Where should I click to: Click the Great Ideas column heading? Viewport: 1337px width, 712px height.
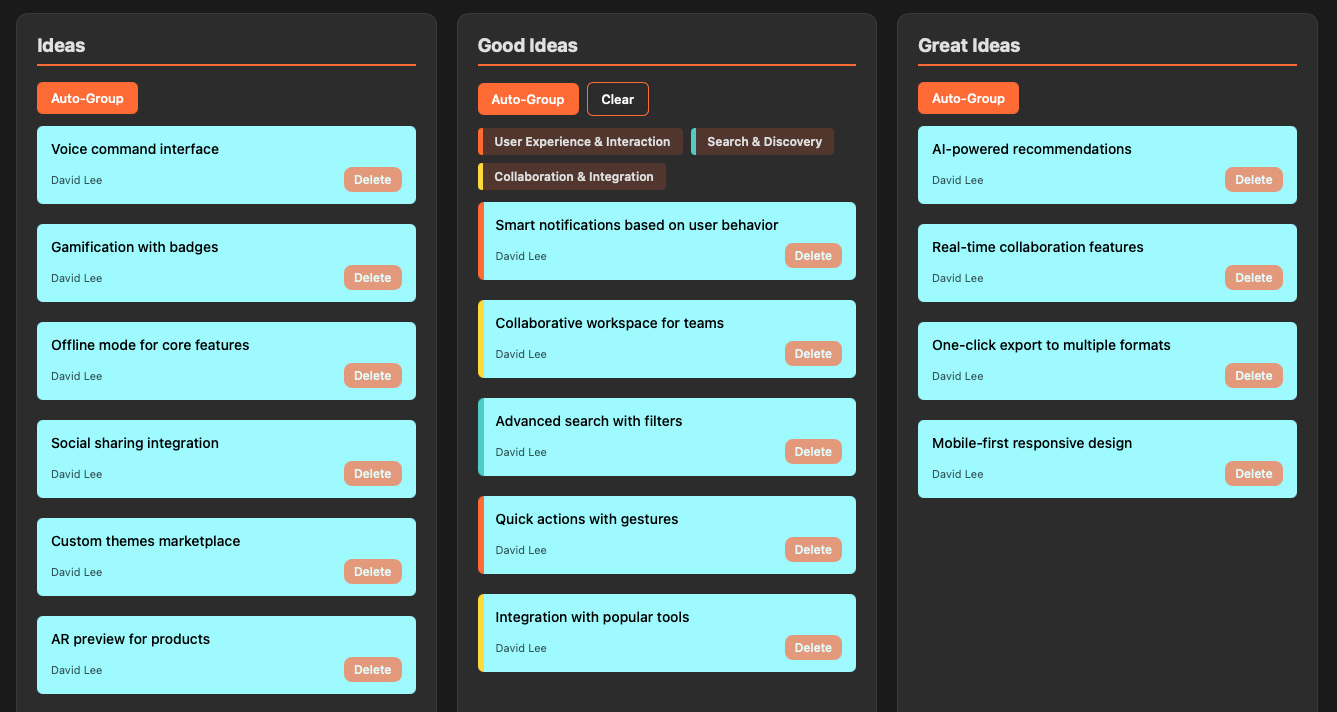point(969,45)
